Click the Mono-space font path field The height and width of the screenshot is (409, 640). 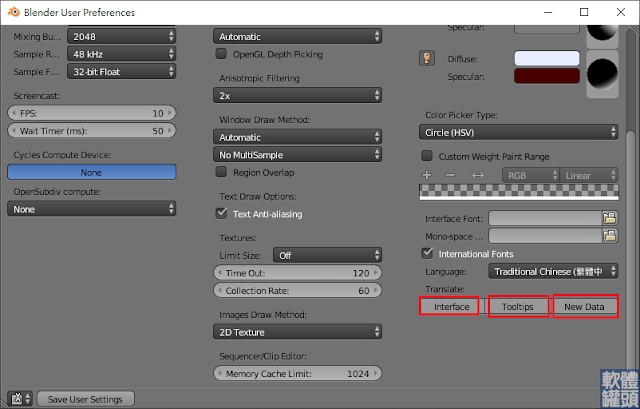(545, 236)
